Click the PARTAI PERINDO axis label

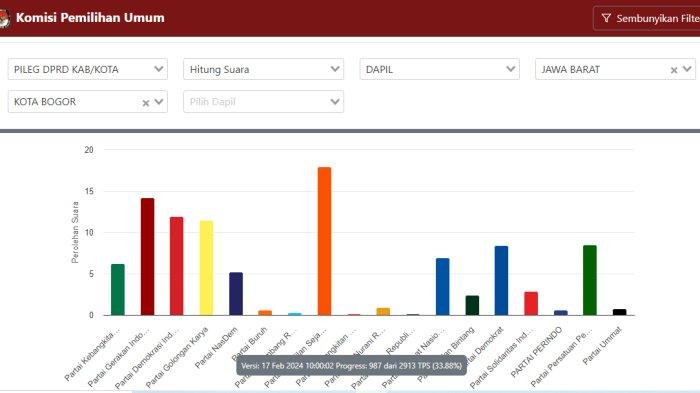tap(536, 352)
